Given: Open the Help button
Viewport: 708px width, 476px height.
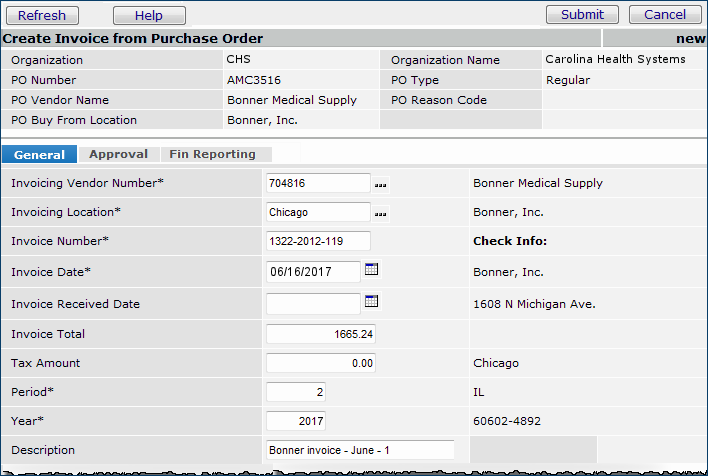Looking at the screenshot, I should (149, 15).
